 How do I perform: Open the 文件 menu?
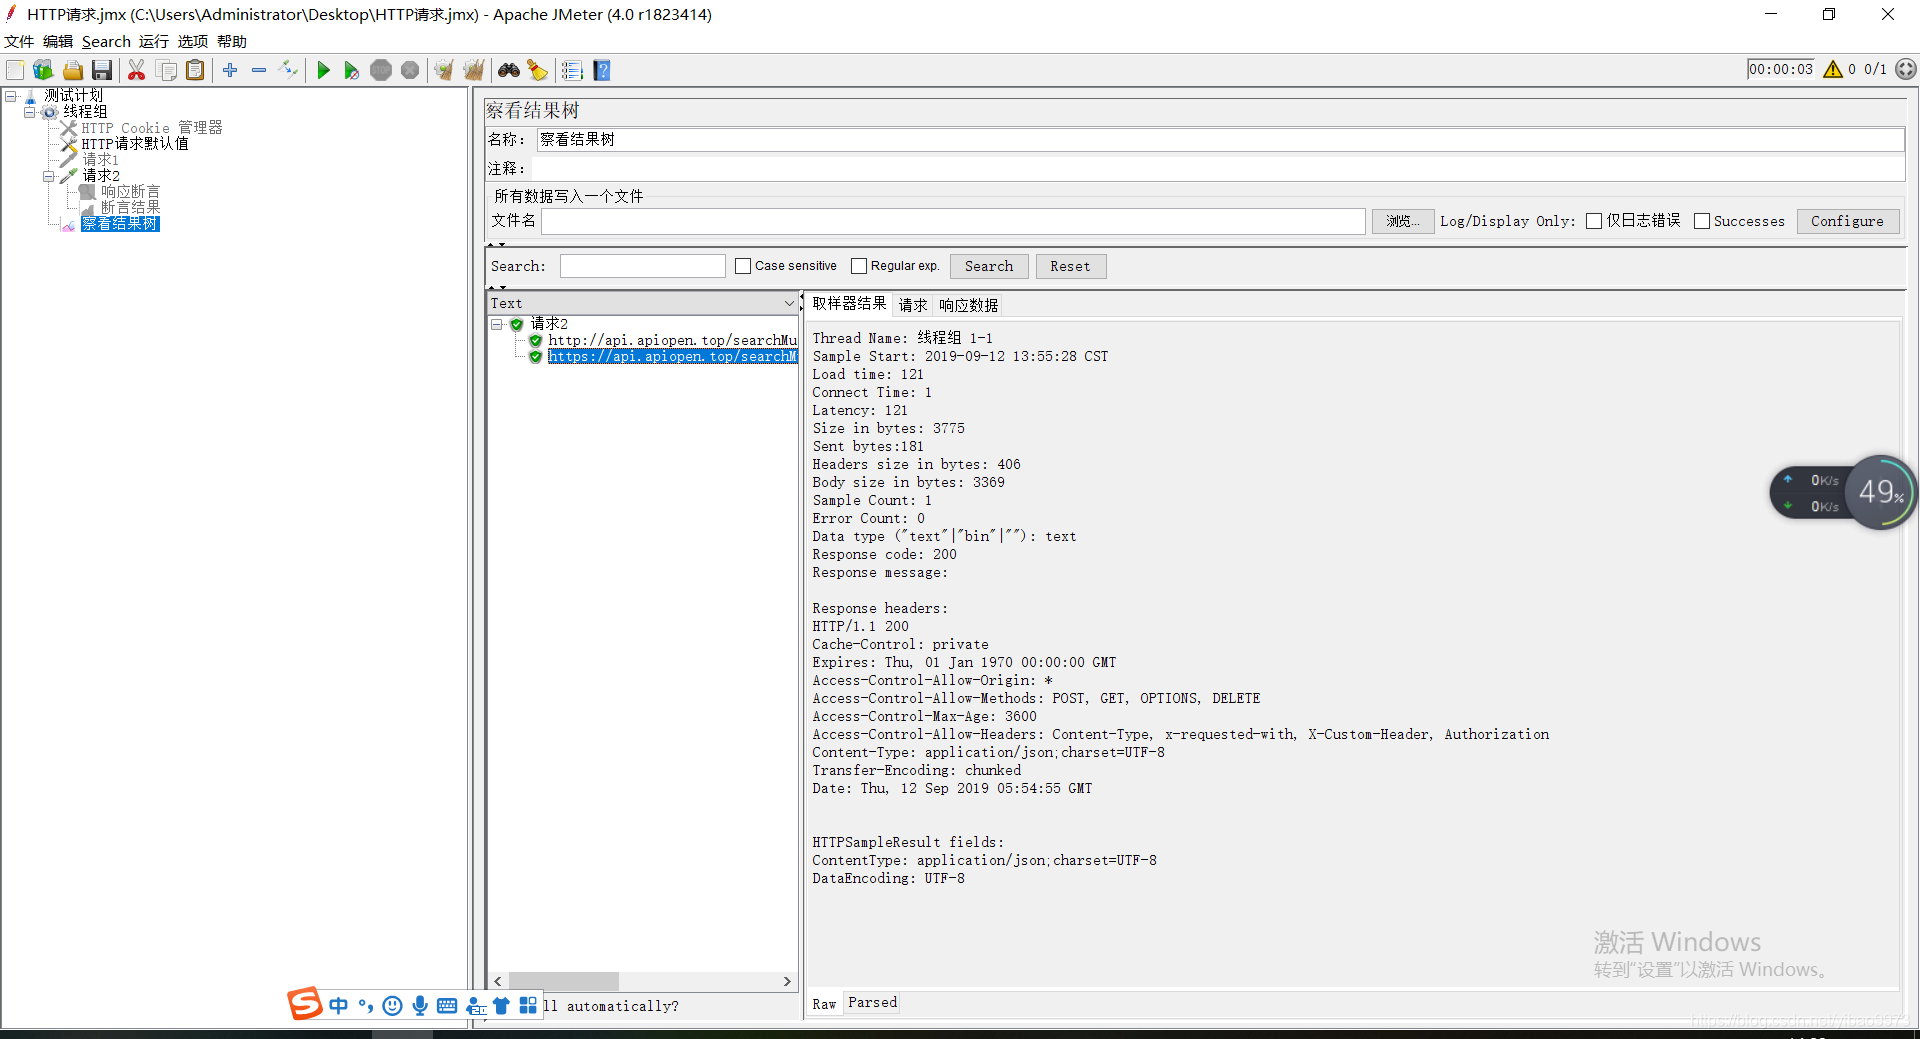coord(19,41)
